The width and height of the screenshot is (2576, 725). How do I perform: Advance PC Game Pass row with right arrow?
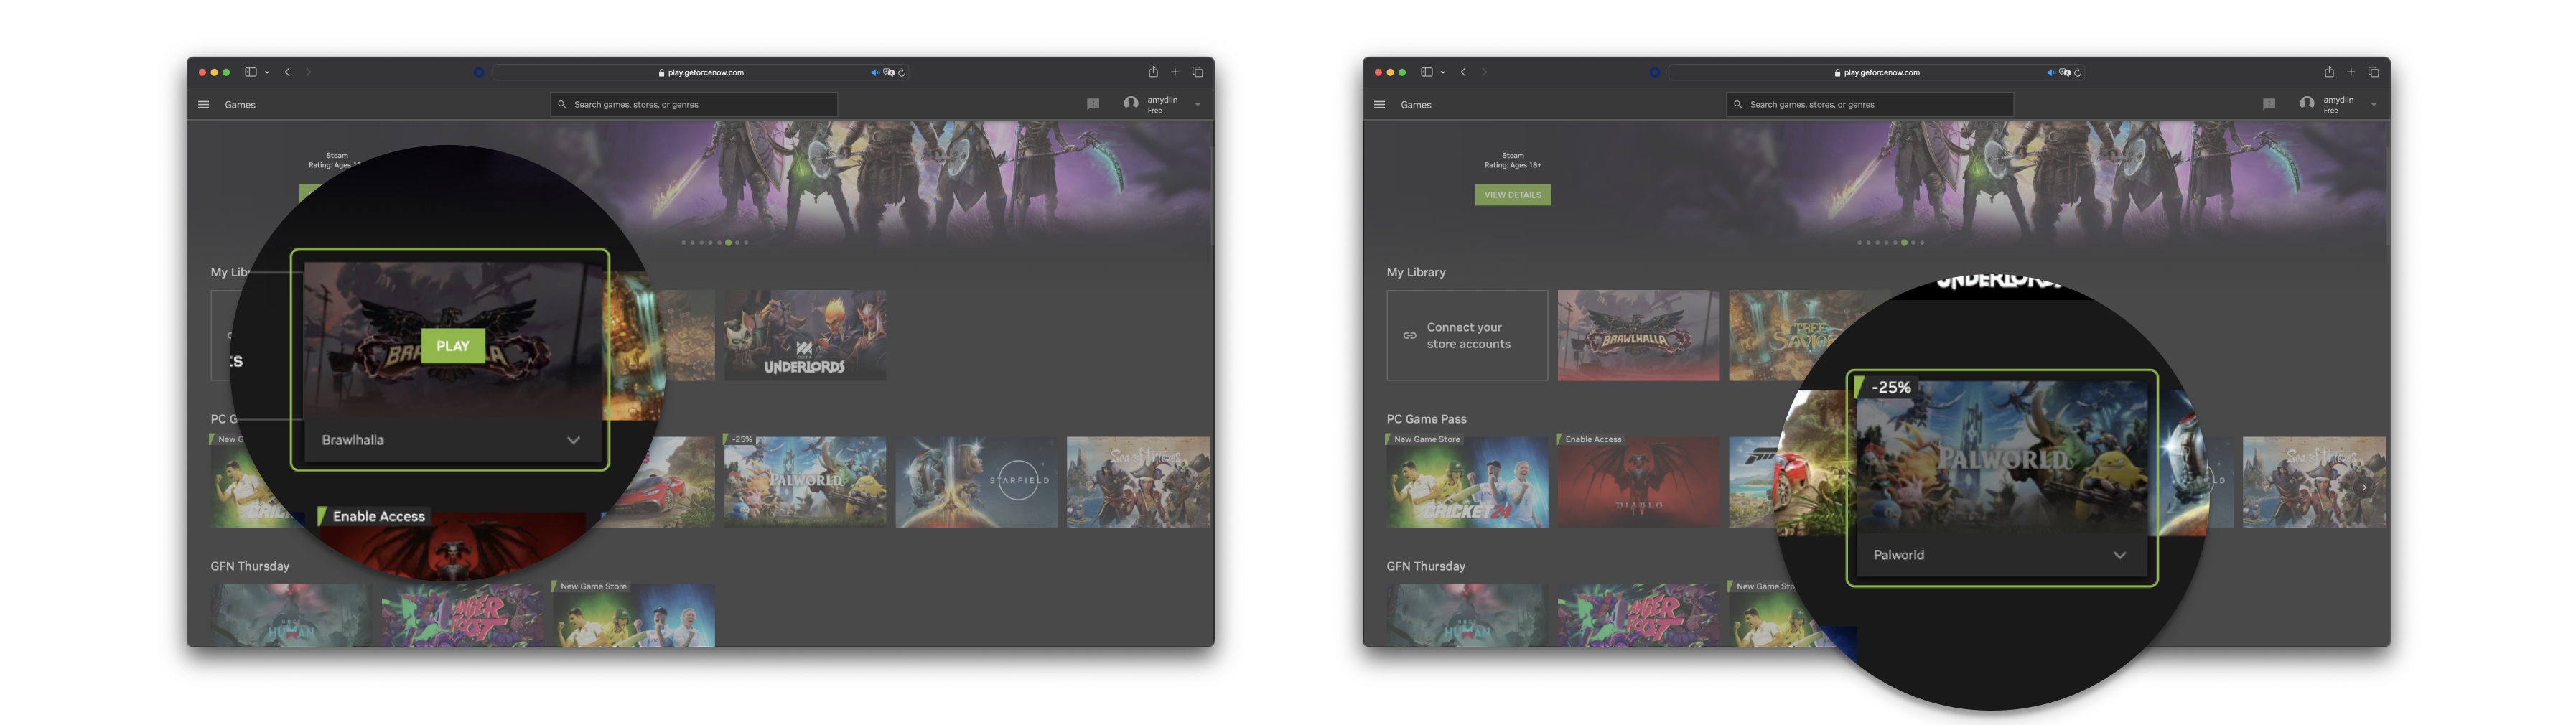pos(2364,487)
